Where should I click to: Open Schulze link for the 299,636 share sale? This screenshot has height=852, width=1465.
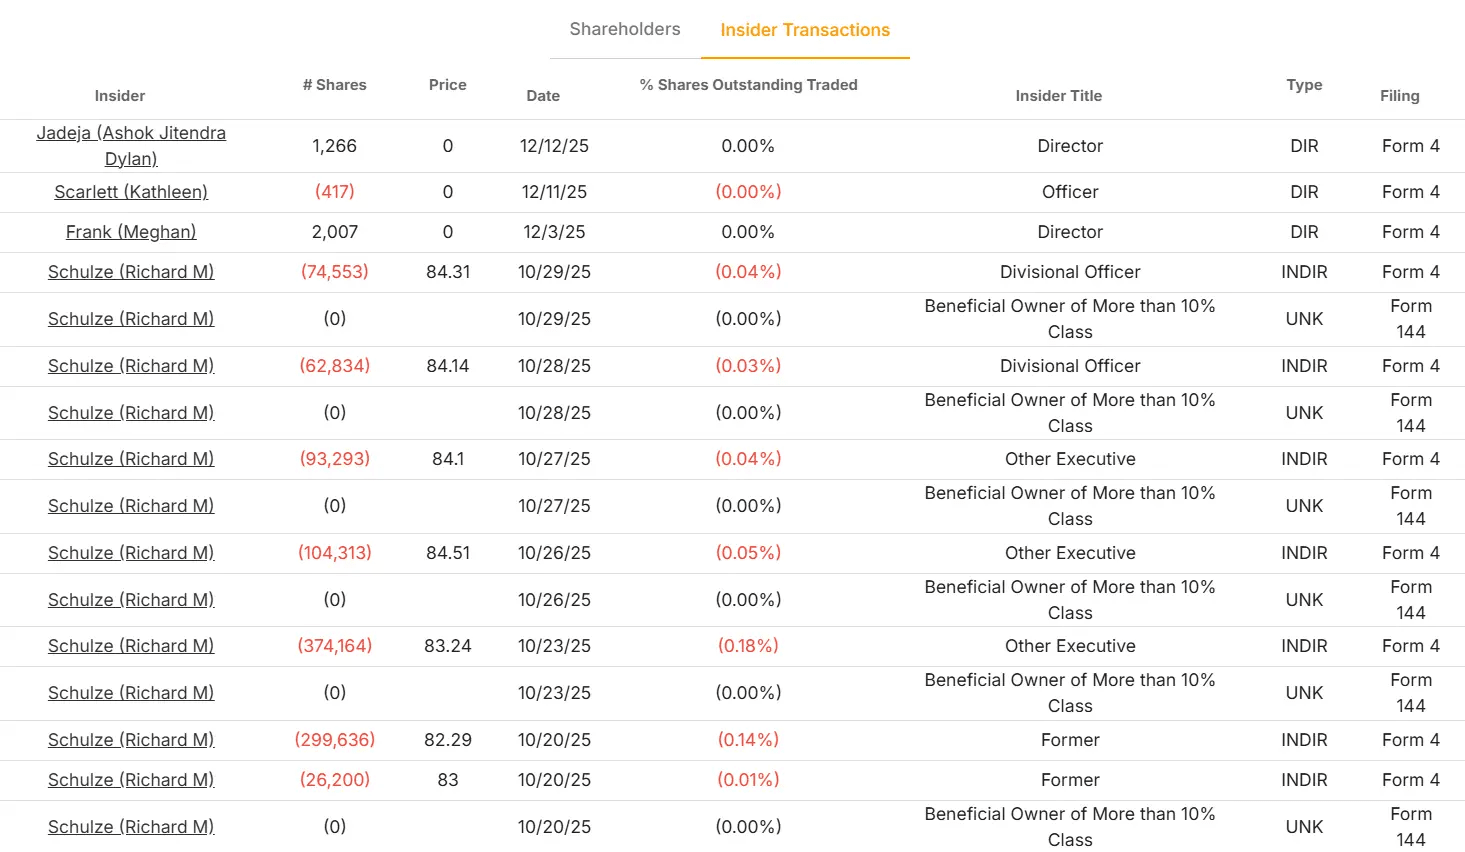click(131, 740)
